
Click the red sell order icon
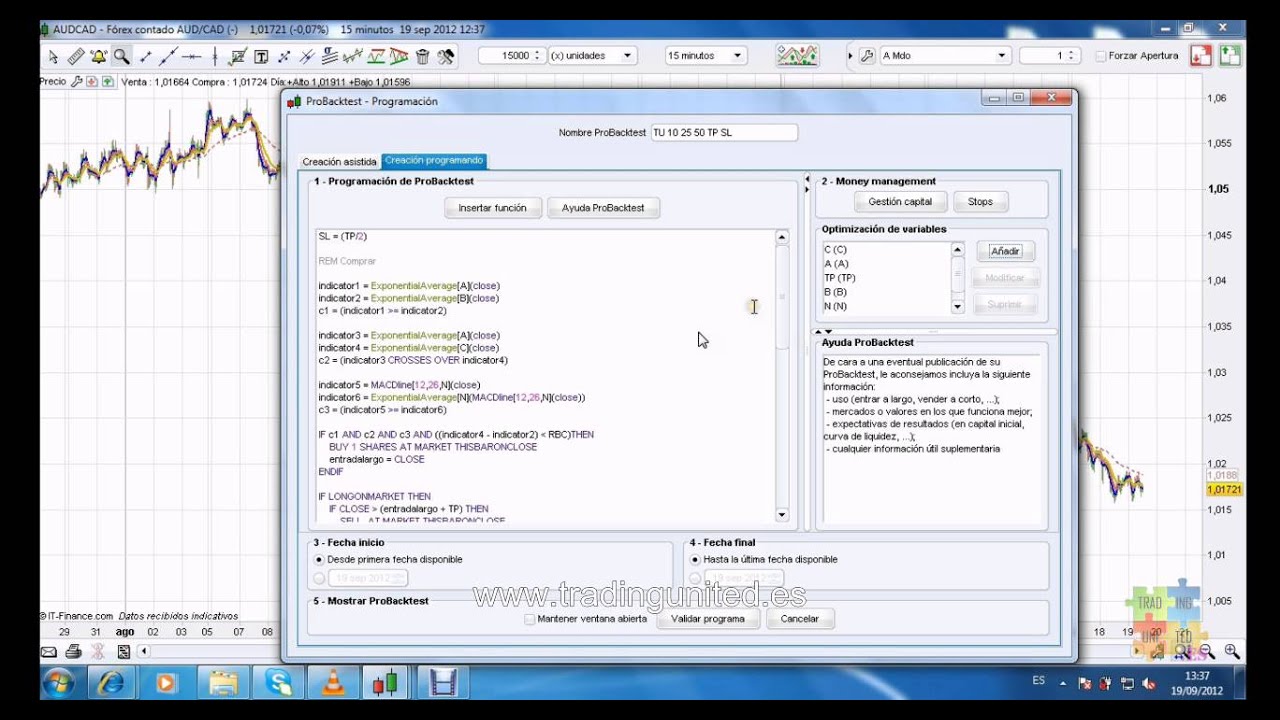tap(1201, 56)
